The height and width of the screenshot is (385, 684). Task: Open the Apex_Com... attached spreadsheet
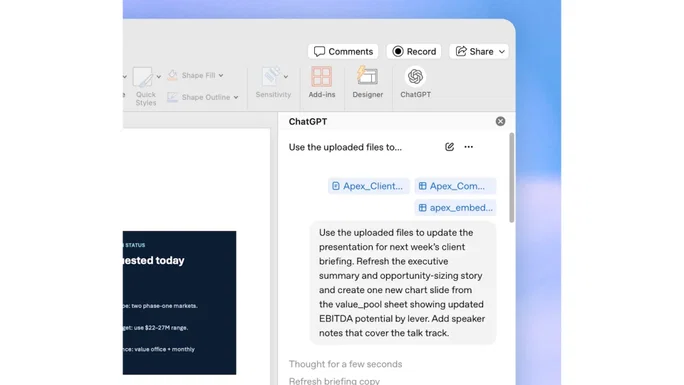(x=455, y=186)
